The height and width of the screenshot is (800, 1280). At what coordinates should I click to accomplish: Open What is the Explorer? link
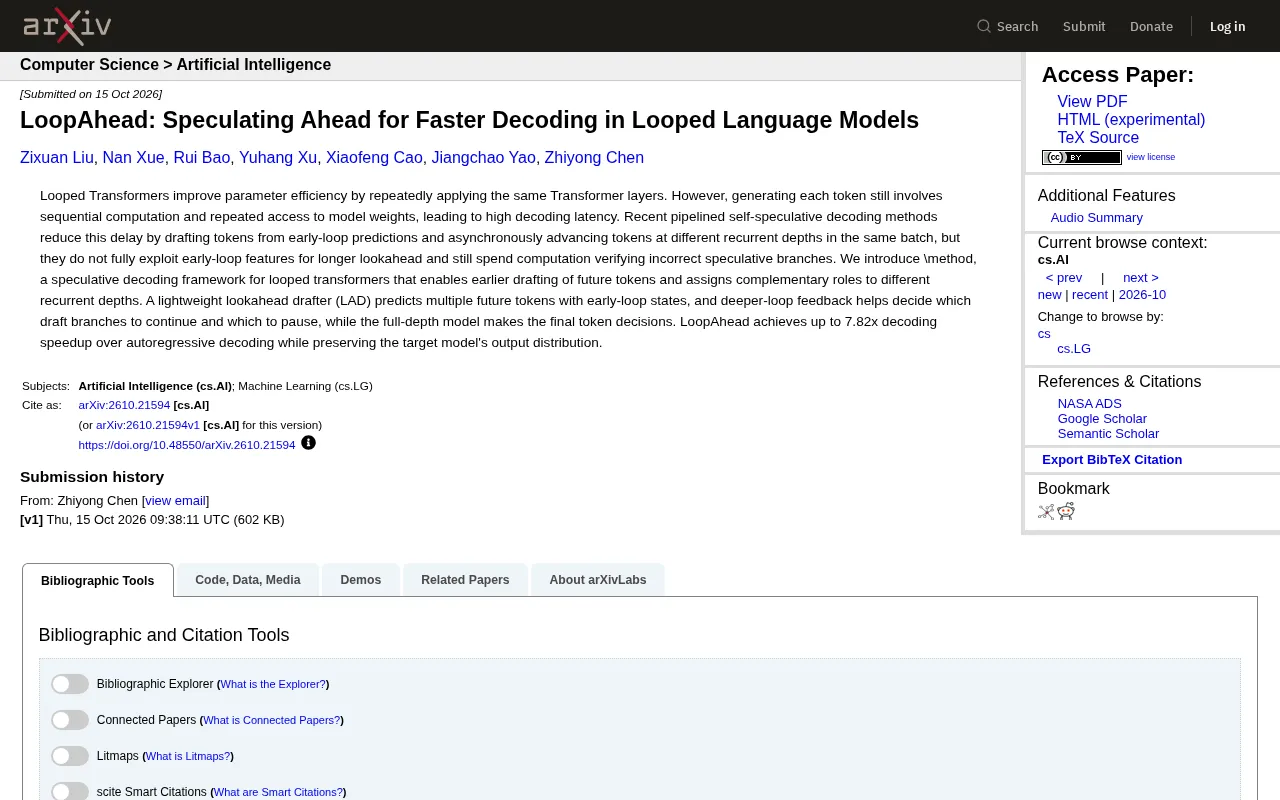pos(273,684)
